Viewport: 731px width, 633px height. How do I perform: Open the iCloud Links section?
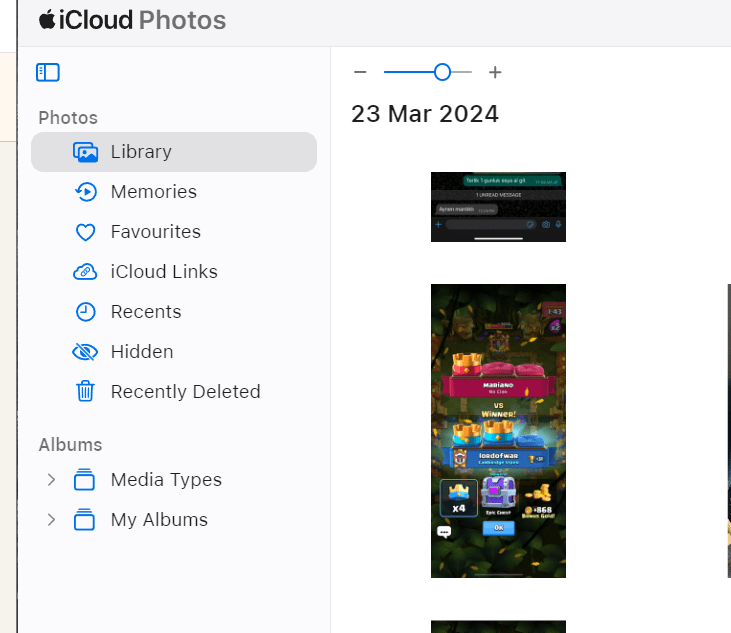[x=174, y=272]
